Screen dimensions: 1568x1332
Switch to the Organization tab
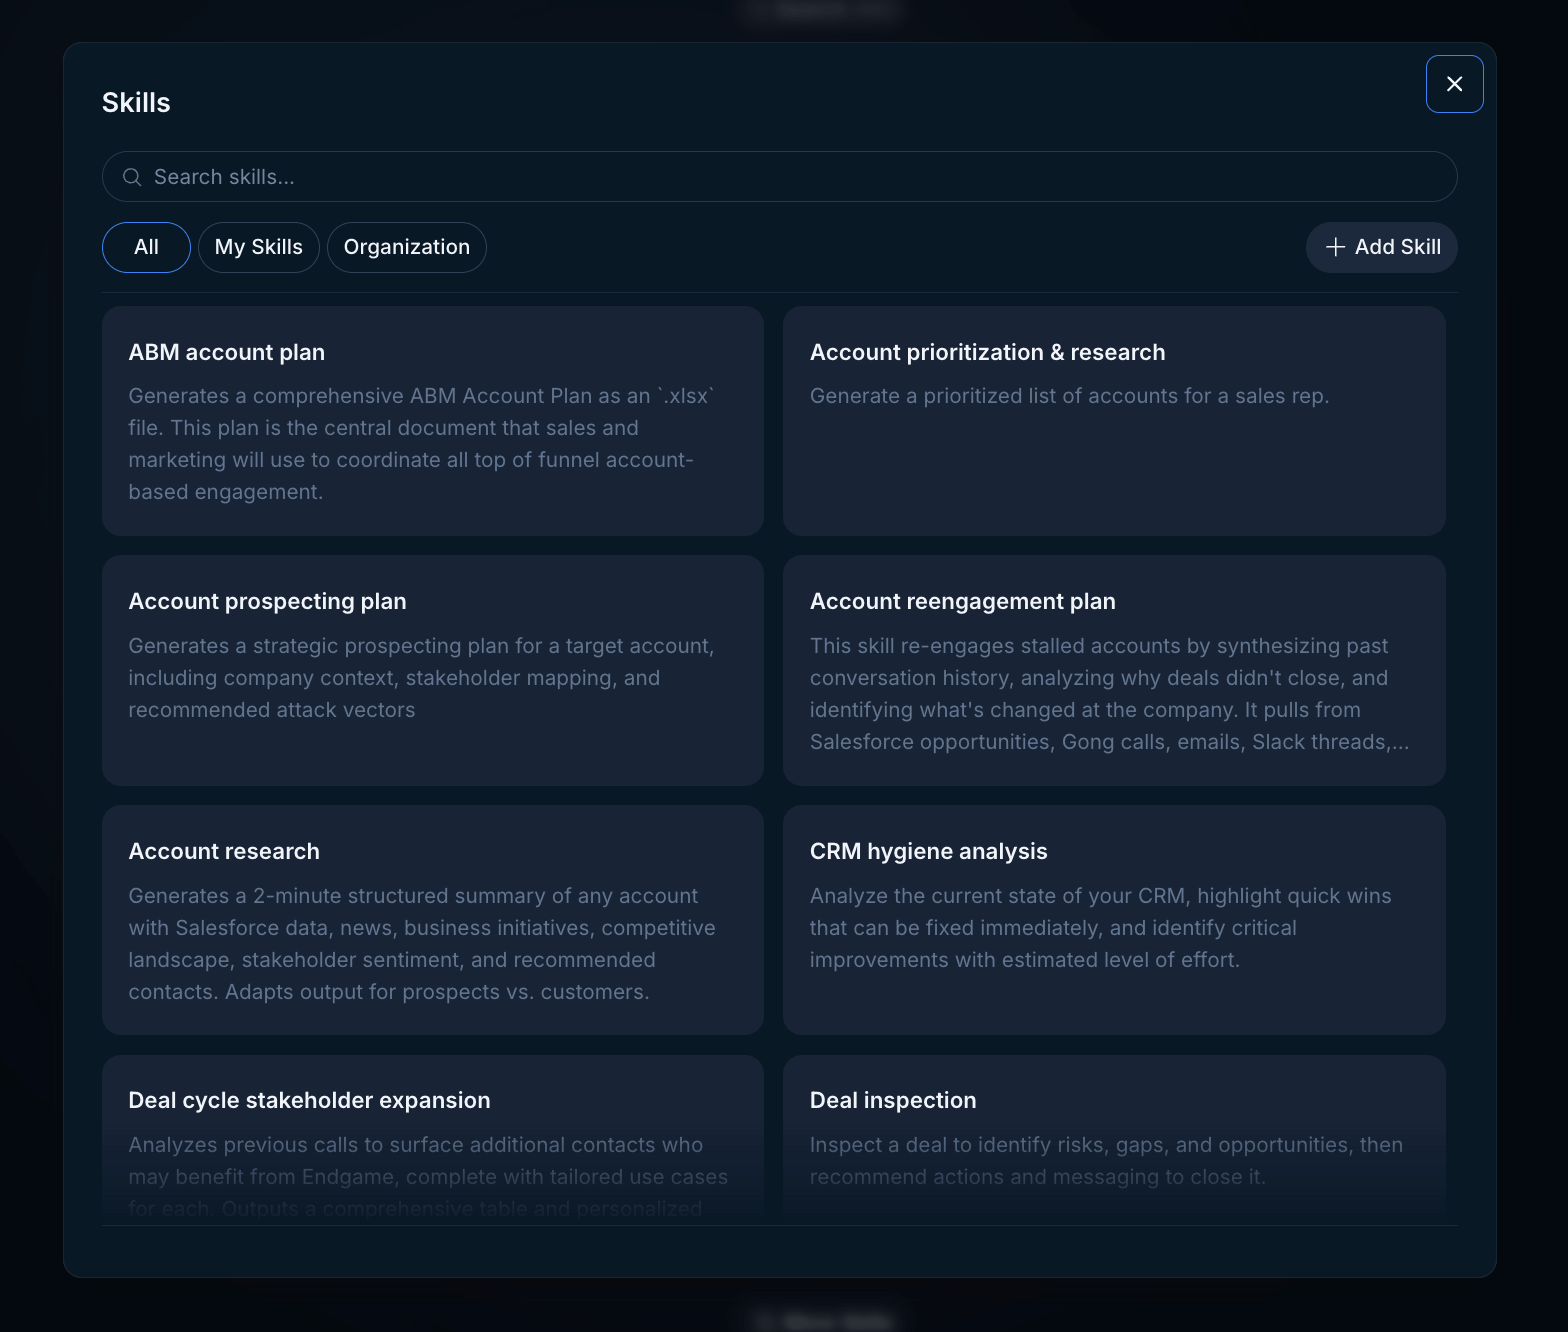(407, 247)
